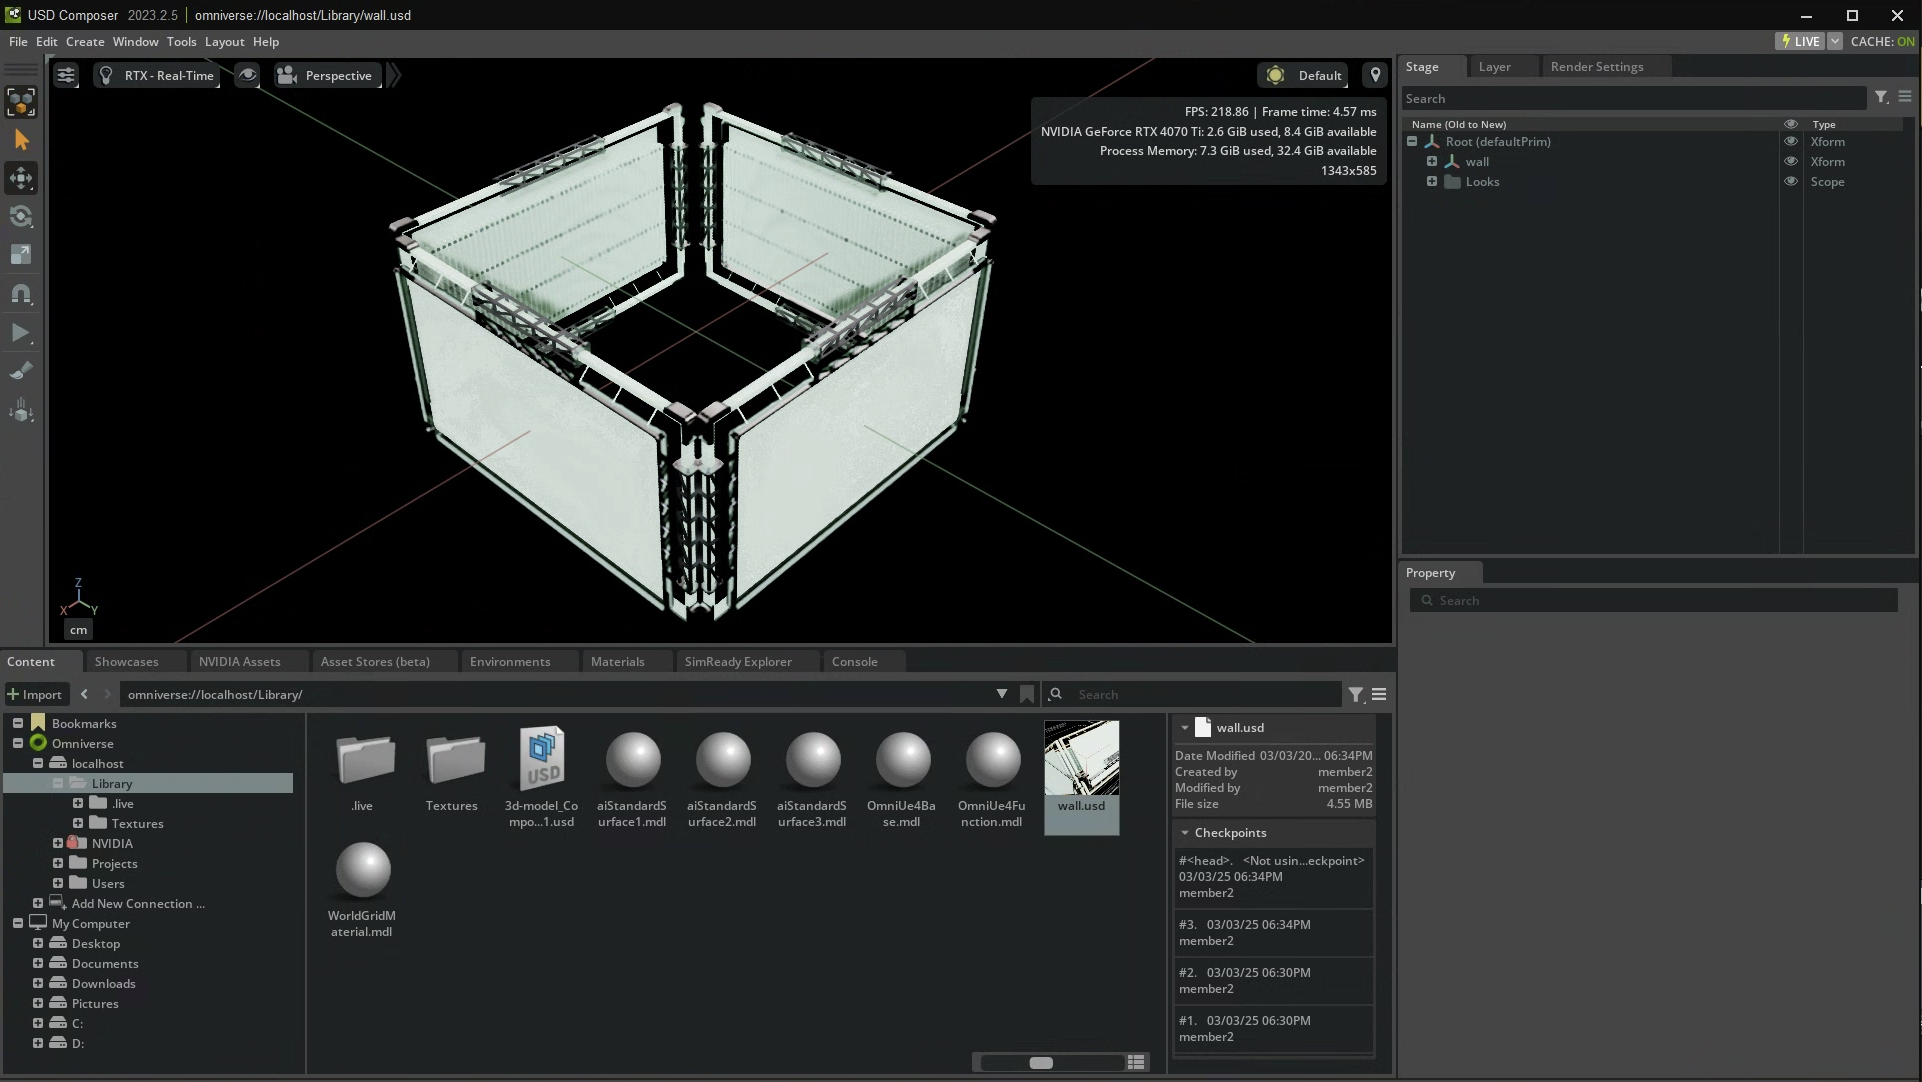Toggle the LIVE sync button
The height and width of the screenshot is (1082, 1922).
[1800, 41]
